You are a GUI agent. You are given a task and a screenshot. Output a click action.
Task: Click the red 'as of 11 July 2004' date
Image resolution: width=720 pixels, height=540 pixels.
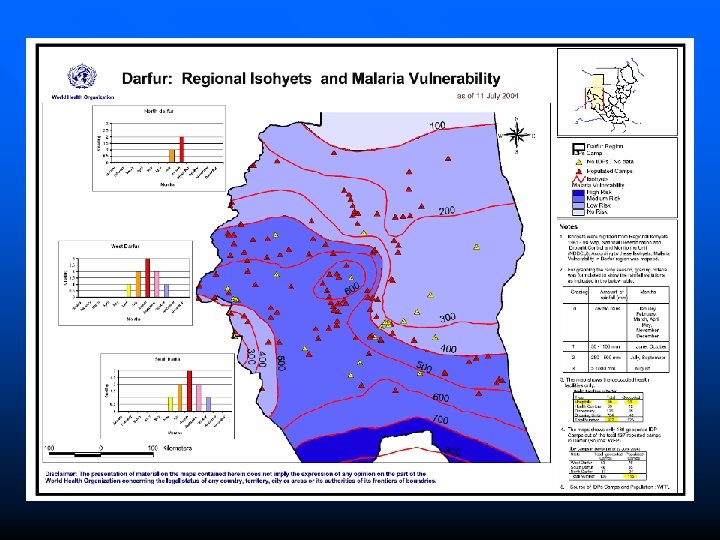[487, 96]
